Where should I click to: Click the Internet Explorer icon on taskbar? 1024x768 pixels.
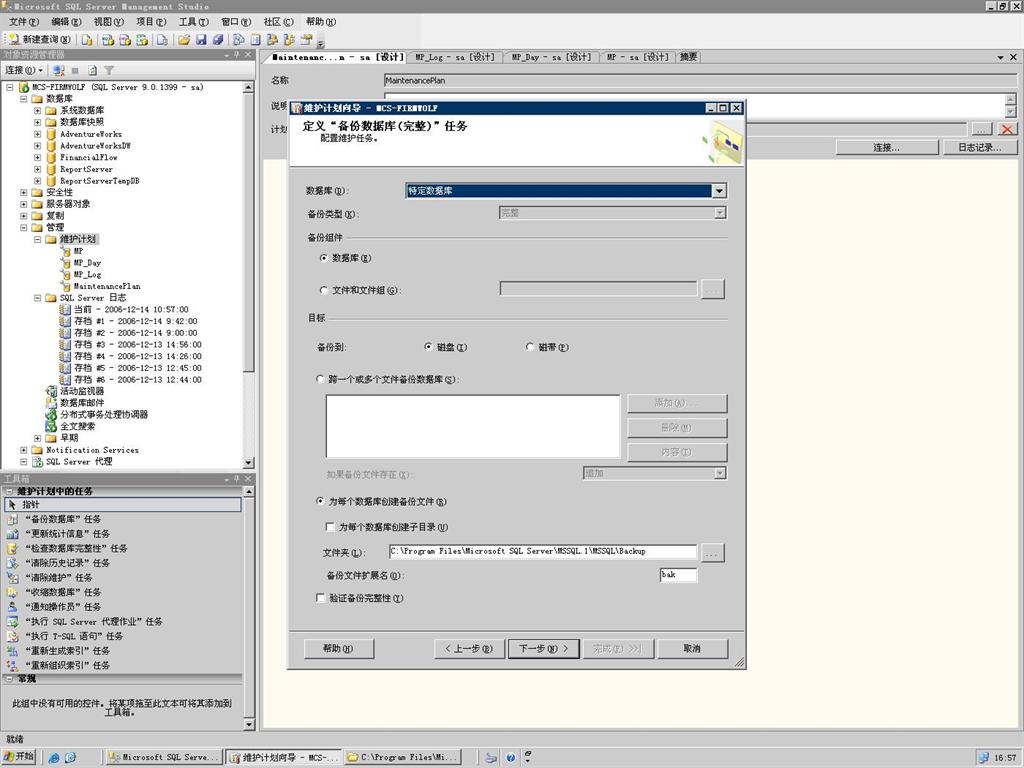pyautogui.click(x=54, y=758)
